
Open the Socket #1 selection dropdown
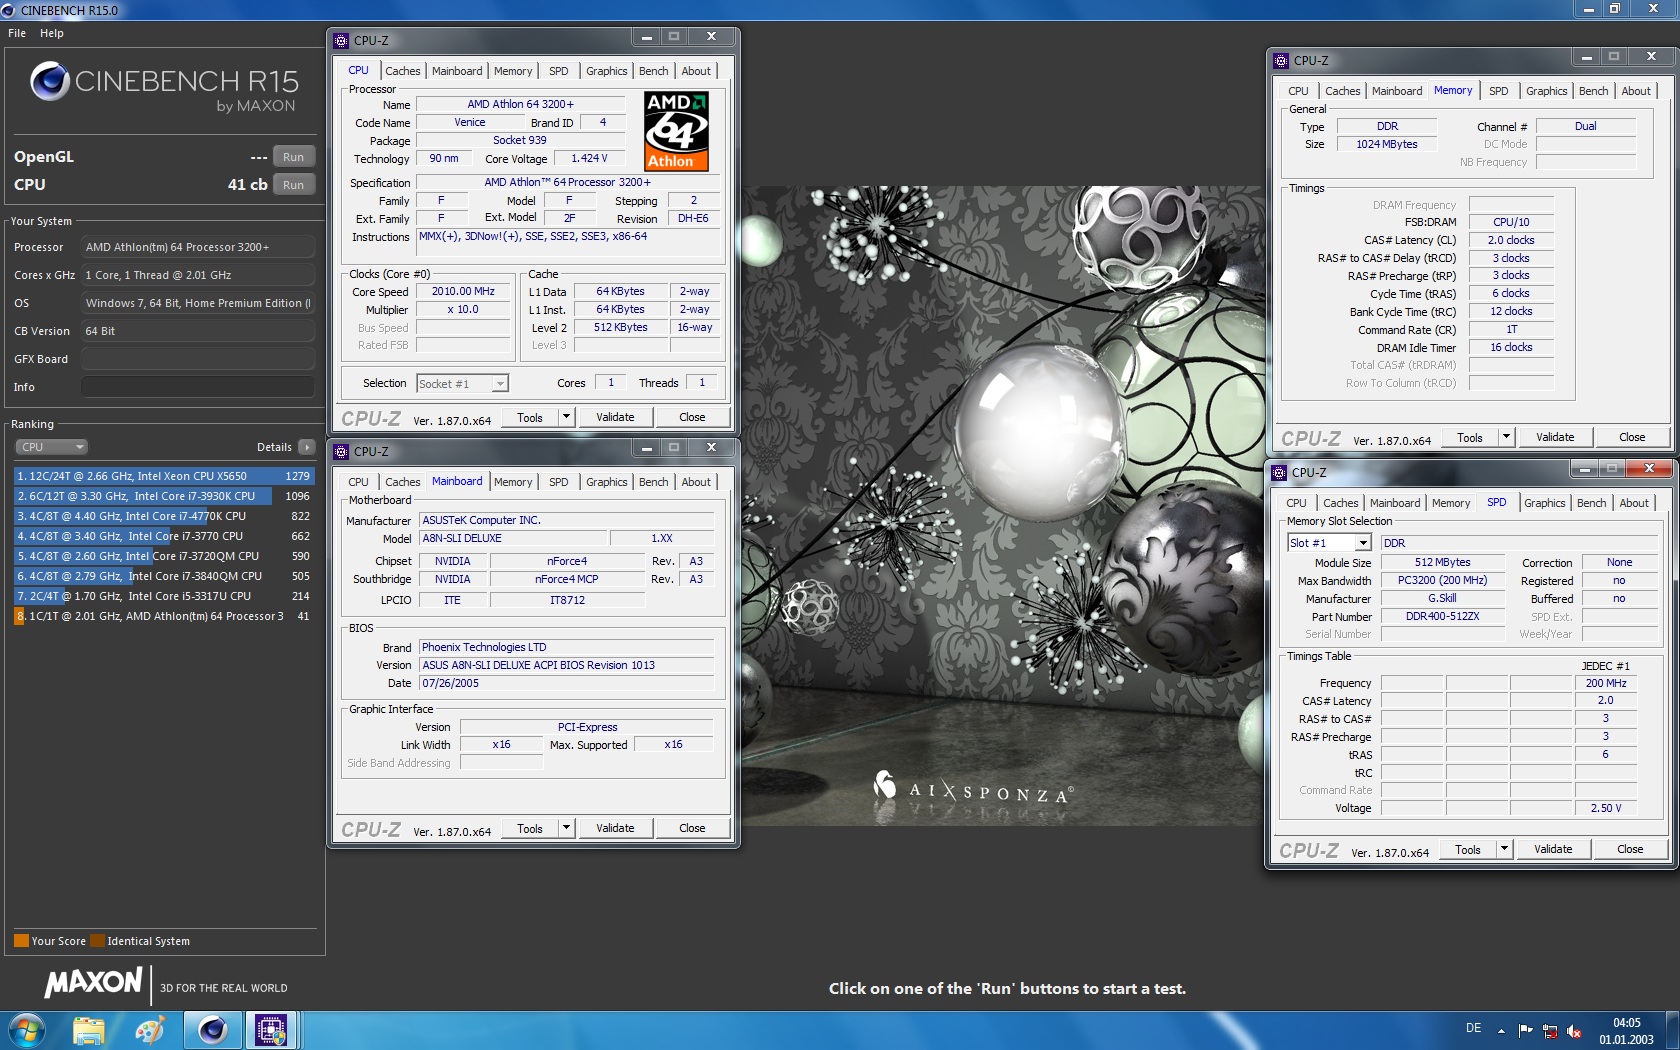pos(463,384)
